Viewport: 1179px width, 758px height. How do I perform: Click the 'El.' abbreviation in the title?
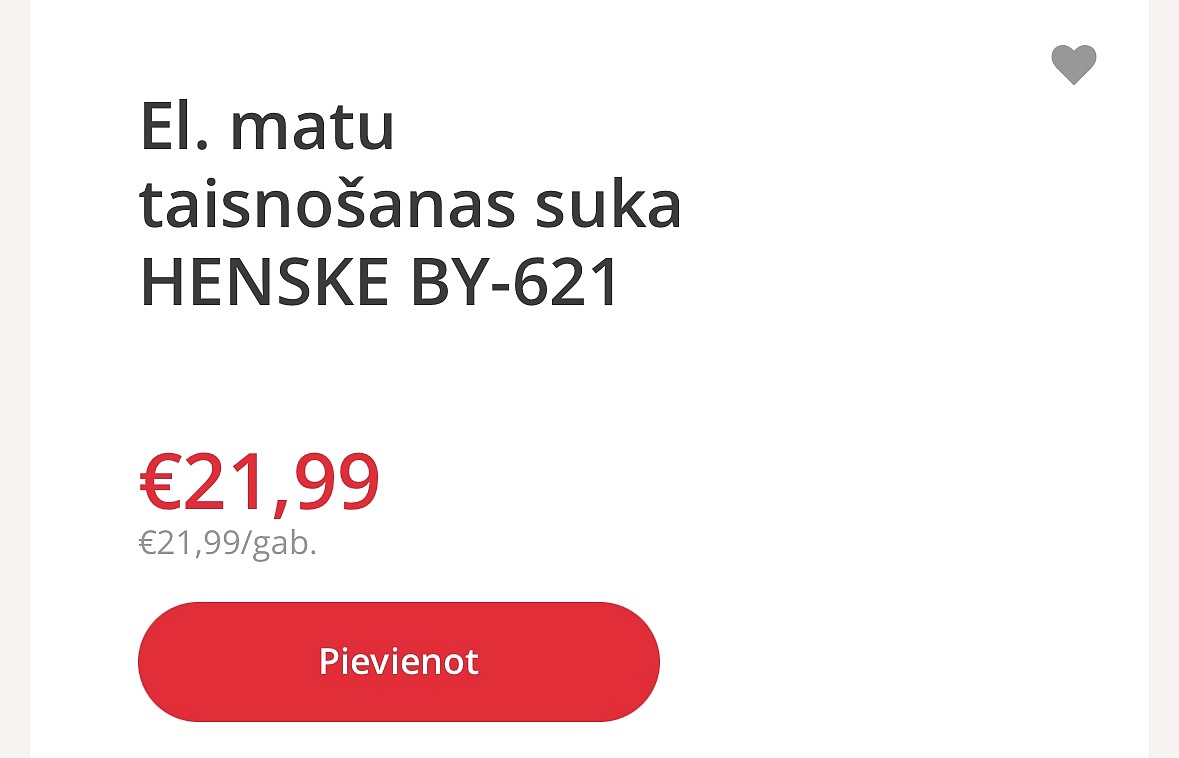point(174,126)
